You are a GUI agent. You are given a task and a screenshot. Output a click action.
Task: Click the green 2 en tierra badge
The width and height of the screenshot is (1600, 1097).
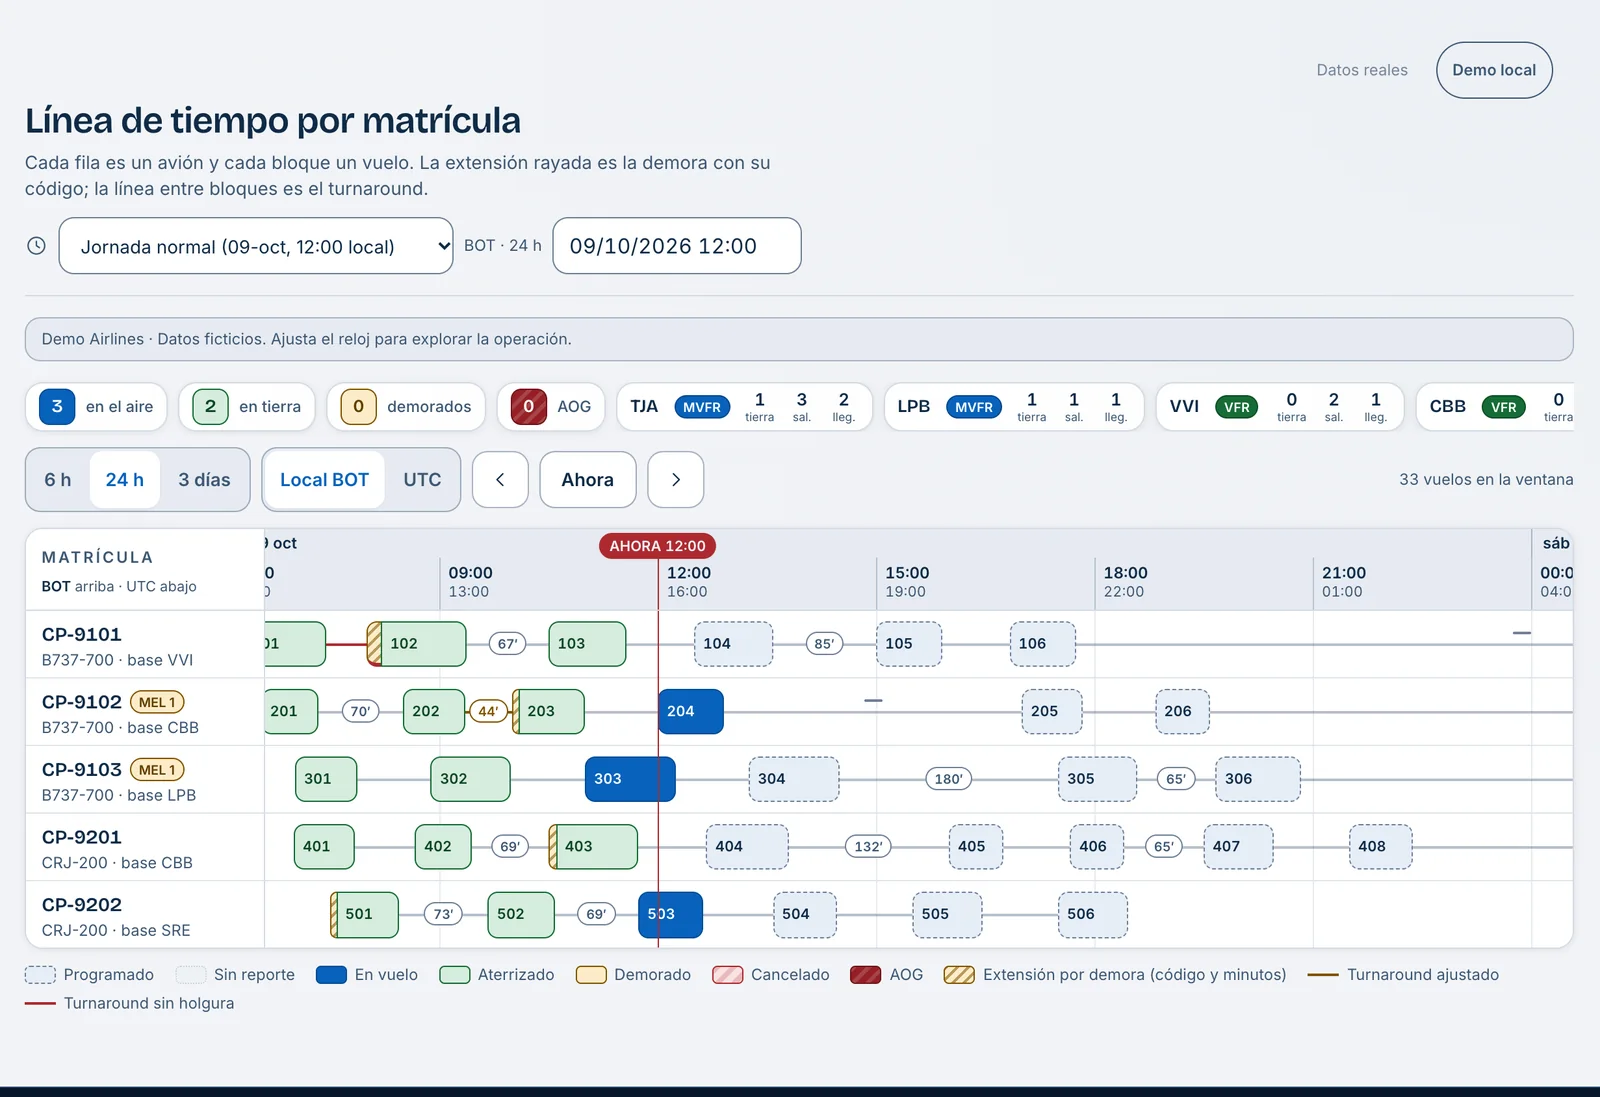click(210, 406)
